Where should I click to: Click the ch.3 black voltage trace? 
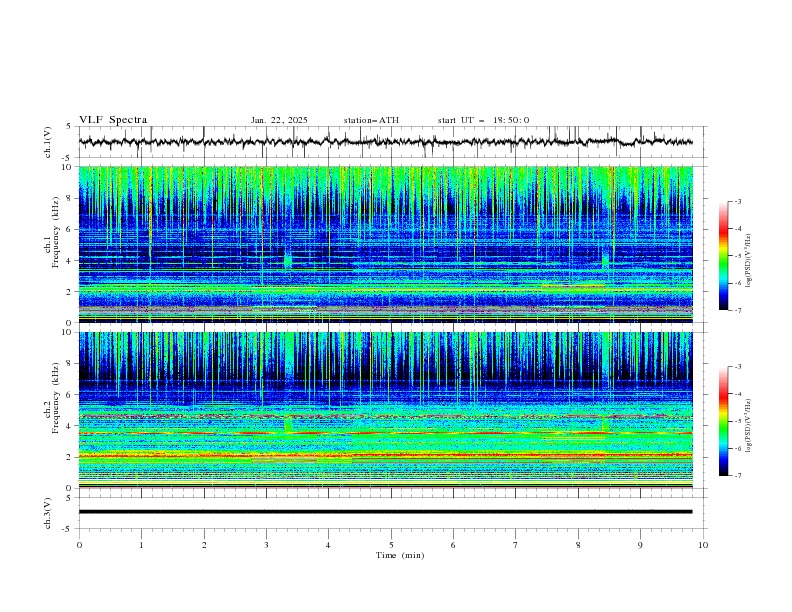[385, 512]
